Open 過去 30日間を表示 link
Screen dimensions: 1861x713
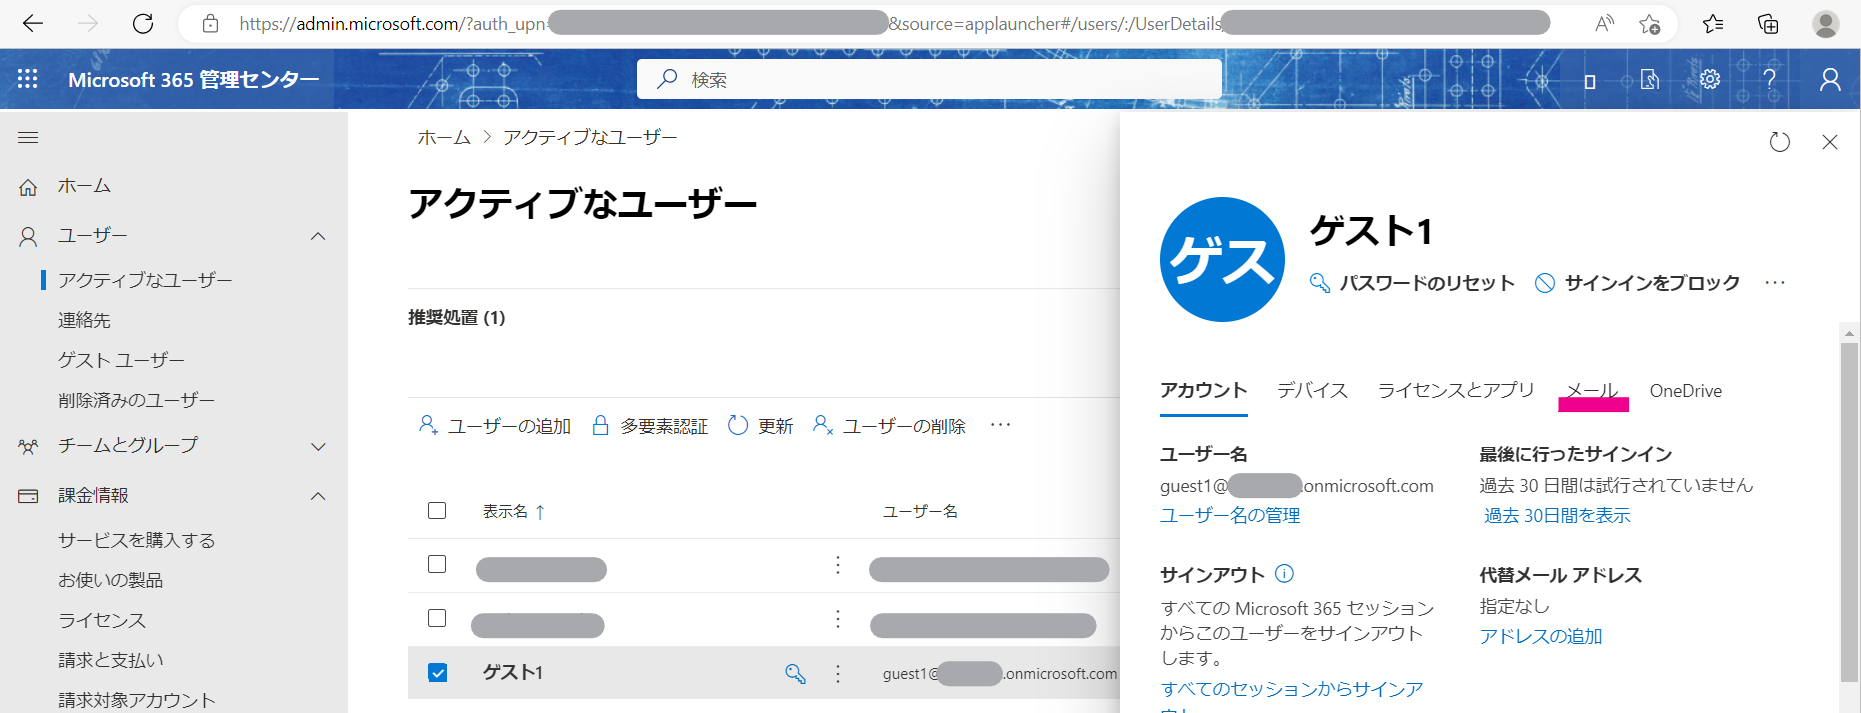[x=1557, y=515]
